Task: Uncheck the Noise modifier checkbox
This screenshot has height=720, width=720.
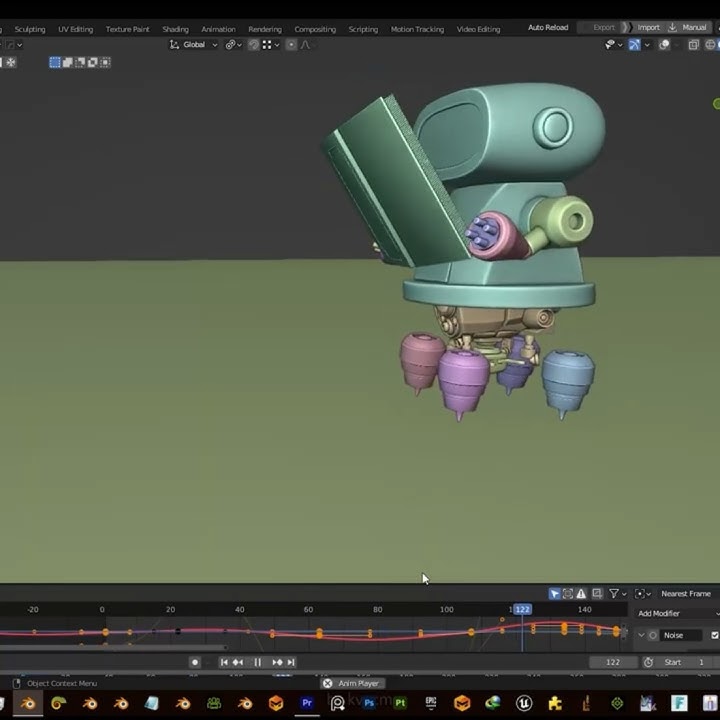Action: [714, 635]
